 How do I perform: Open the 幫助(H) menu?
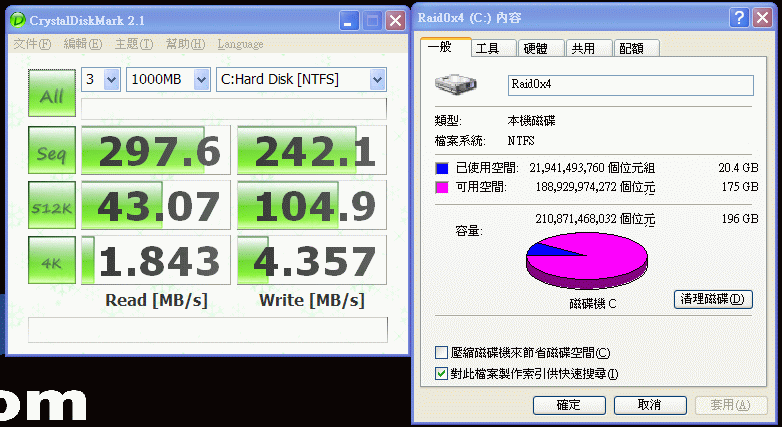pos(185,44)
